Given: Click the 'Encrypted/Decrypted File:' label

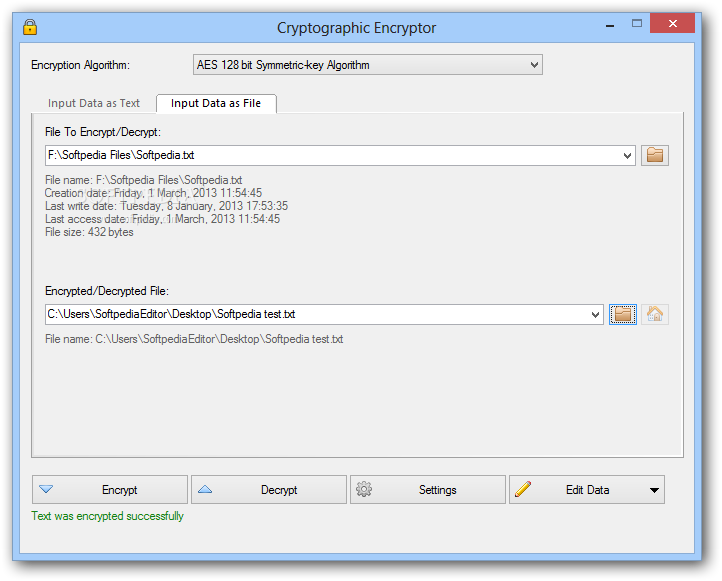Looking at the screenshot, I should tap(107, 291).
